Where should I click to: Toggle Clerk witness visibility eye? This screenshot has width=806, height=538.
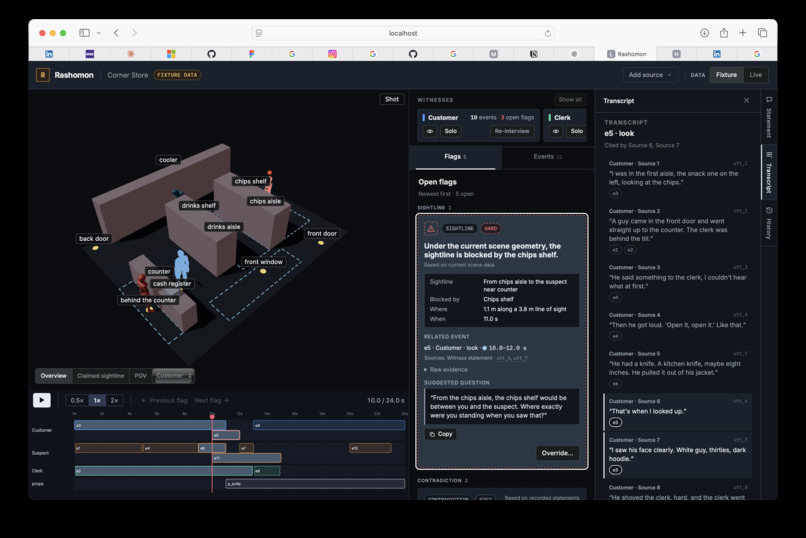[x=556, y=131]
